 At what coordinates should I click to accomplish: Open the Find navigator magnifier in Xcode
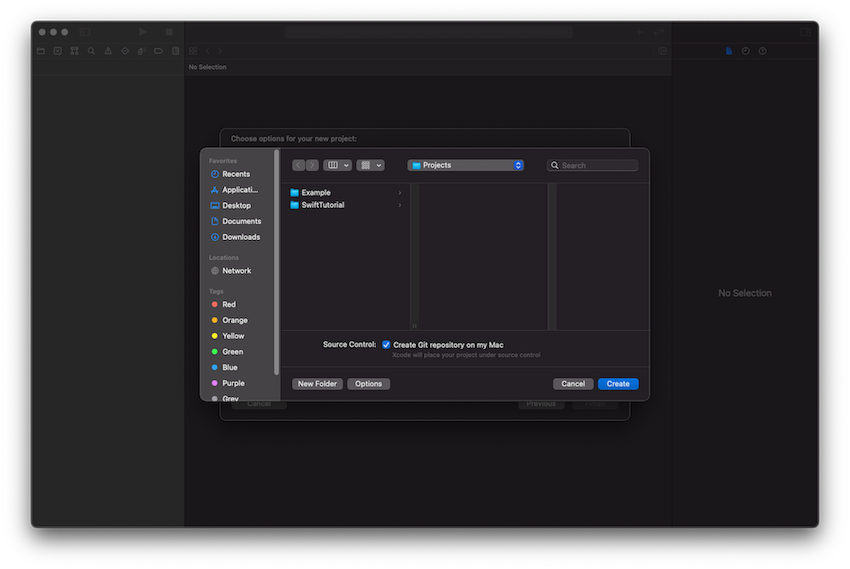[91, 51]
